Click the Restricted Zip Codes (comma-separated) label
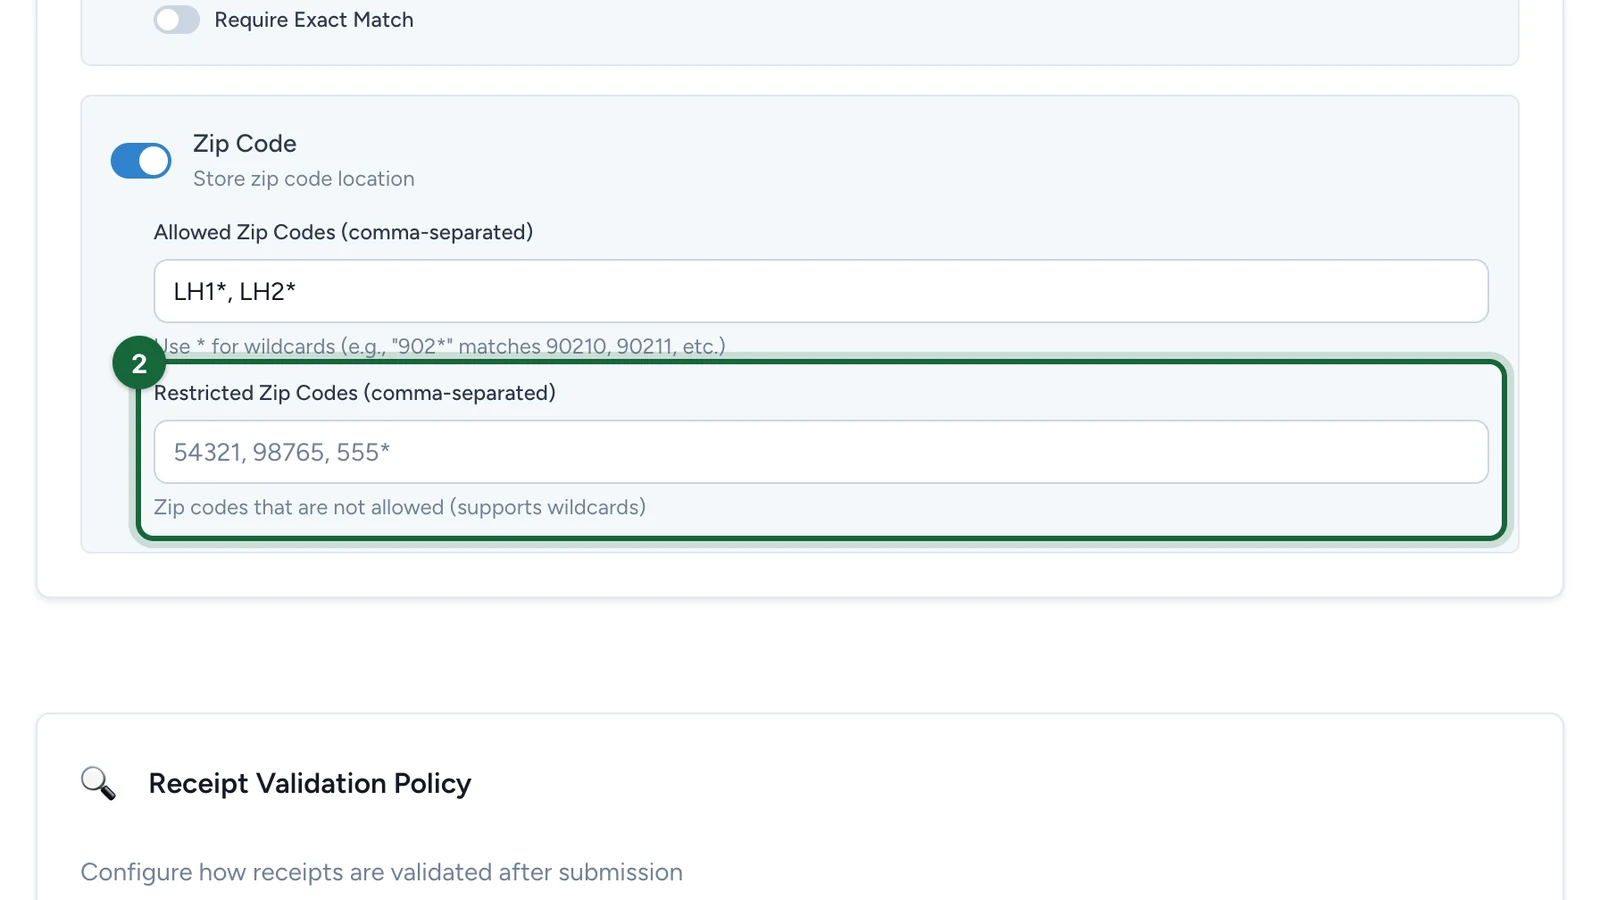1600x900 pixels. tap(355, 393)
